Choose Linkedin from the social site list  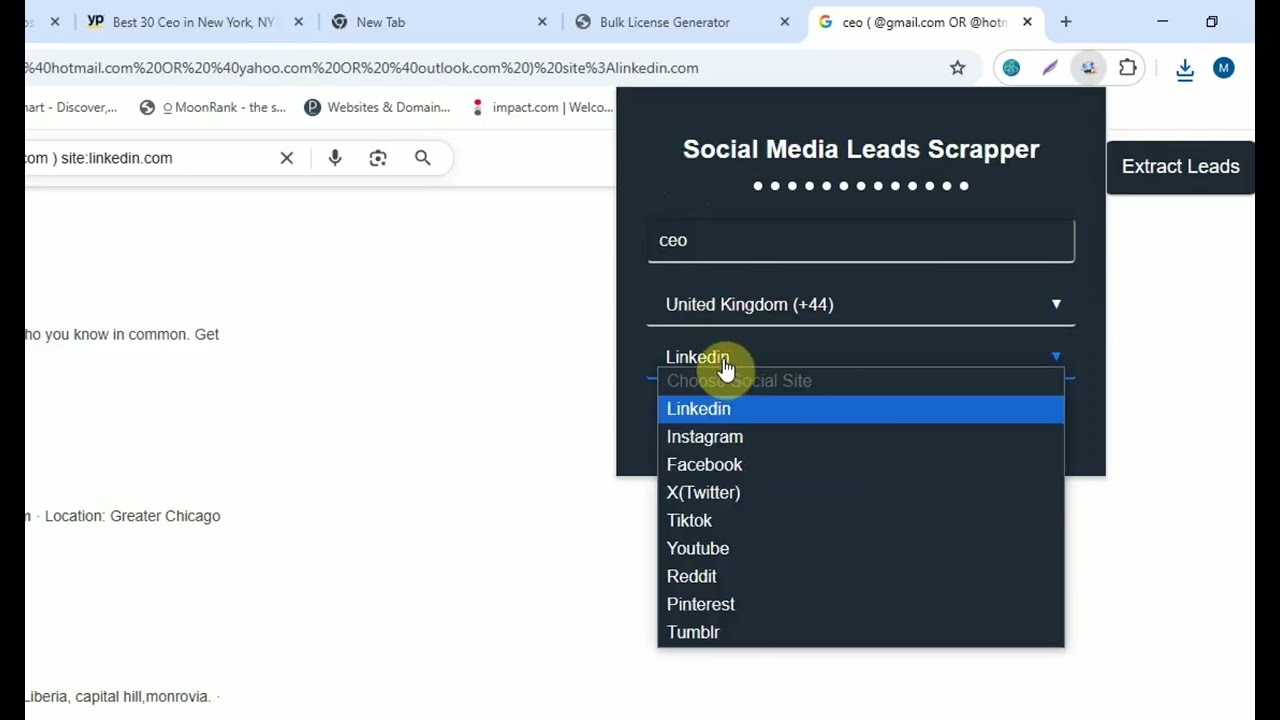861,409
